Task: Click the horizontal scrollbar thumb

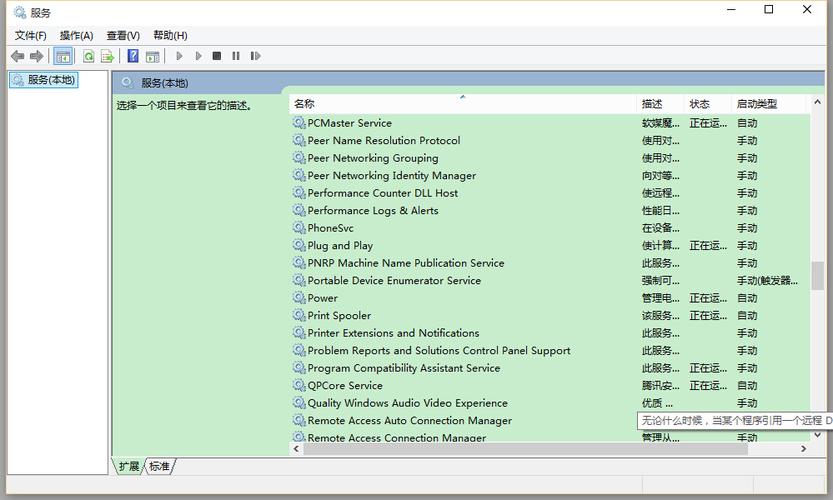Action: coord(526,449)
